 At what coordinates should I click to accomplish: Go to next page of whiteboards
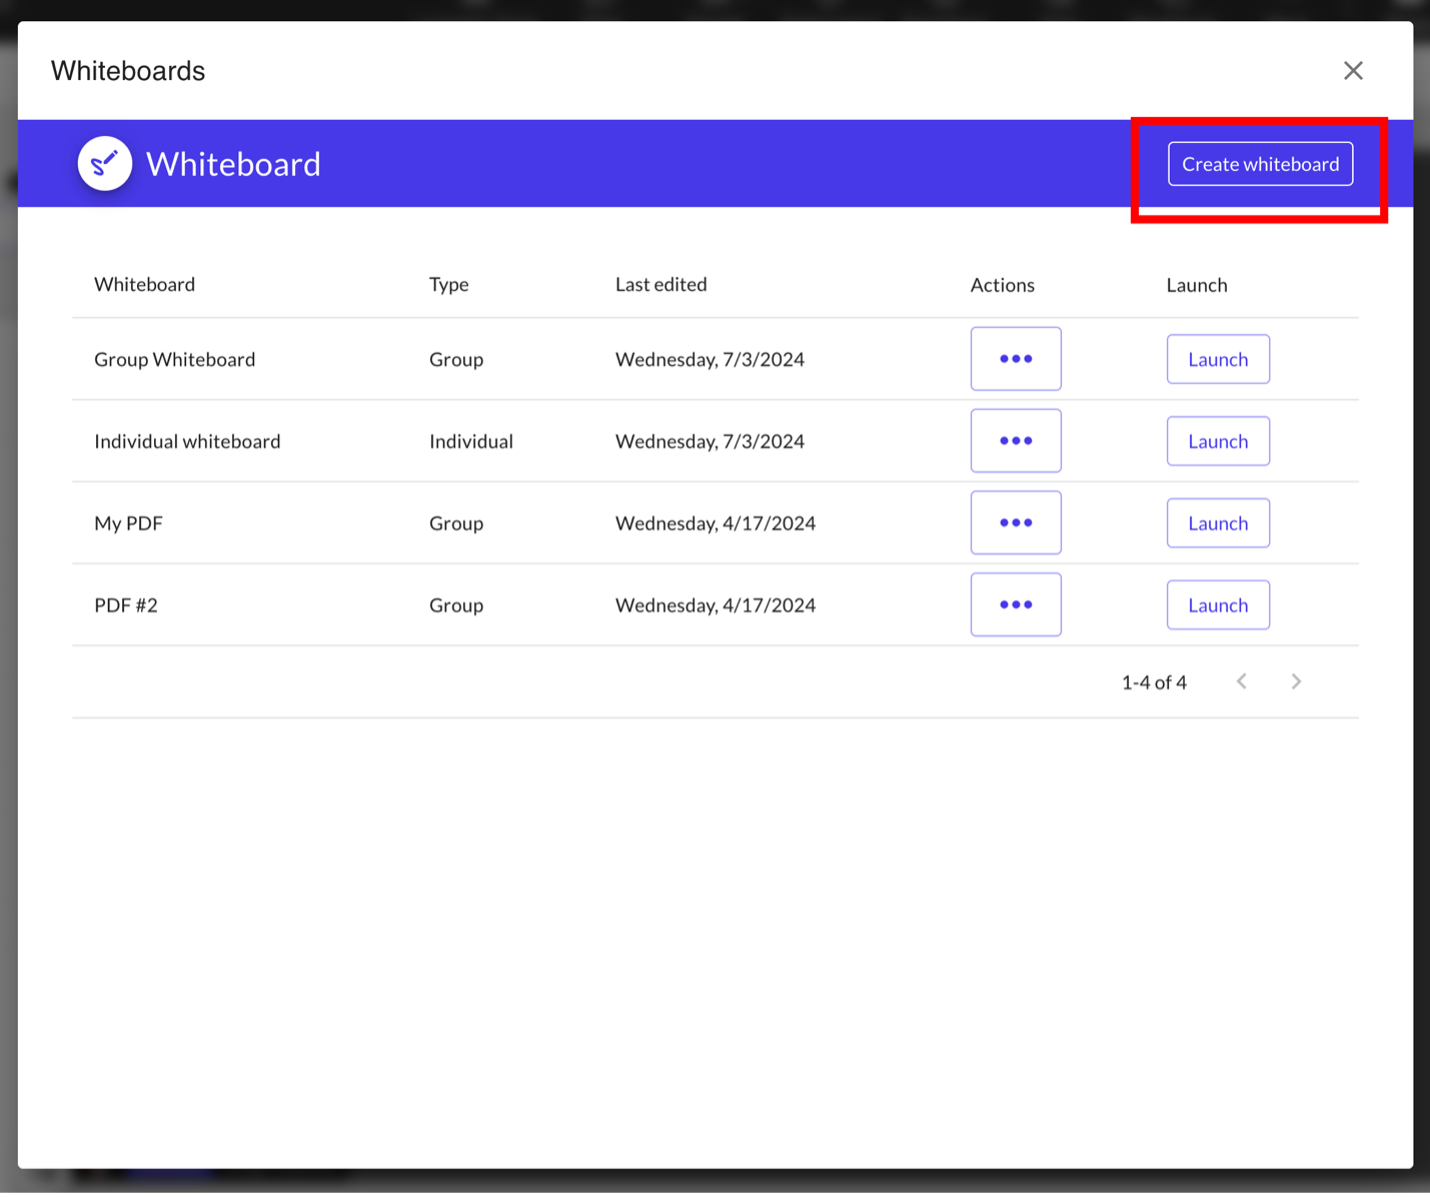pyautogui.click(x=1296, y=682)
